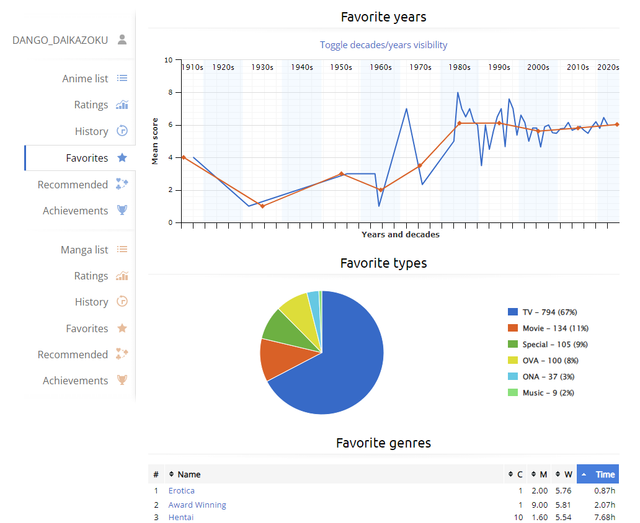Screen dimensions: 640x523
Task: Click the anime Ratings bar chart icon
Action: [x=122, y=105]
